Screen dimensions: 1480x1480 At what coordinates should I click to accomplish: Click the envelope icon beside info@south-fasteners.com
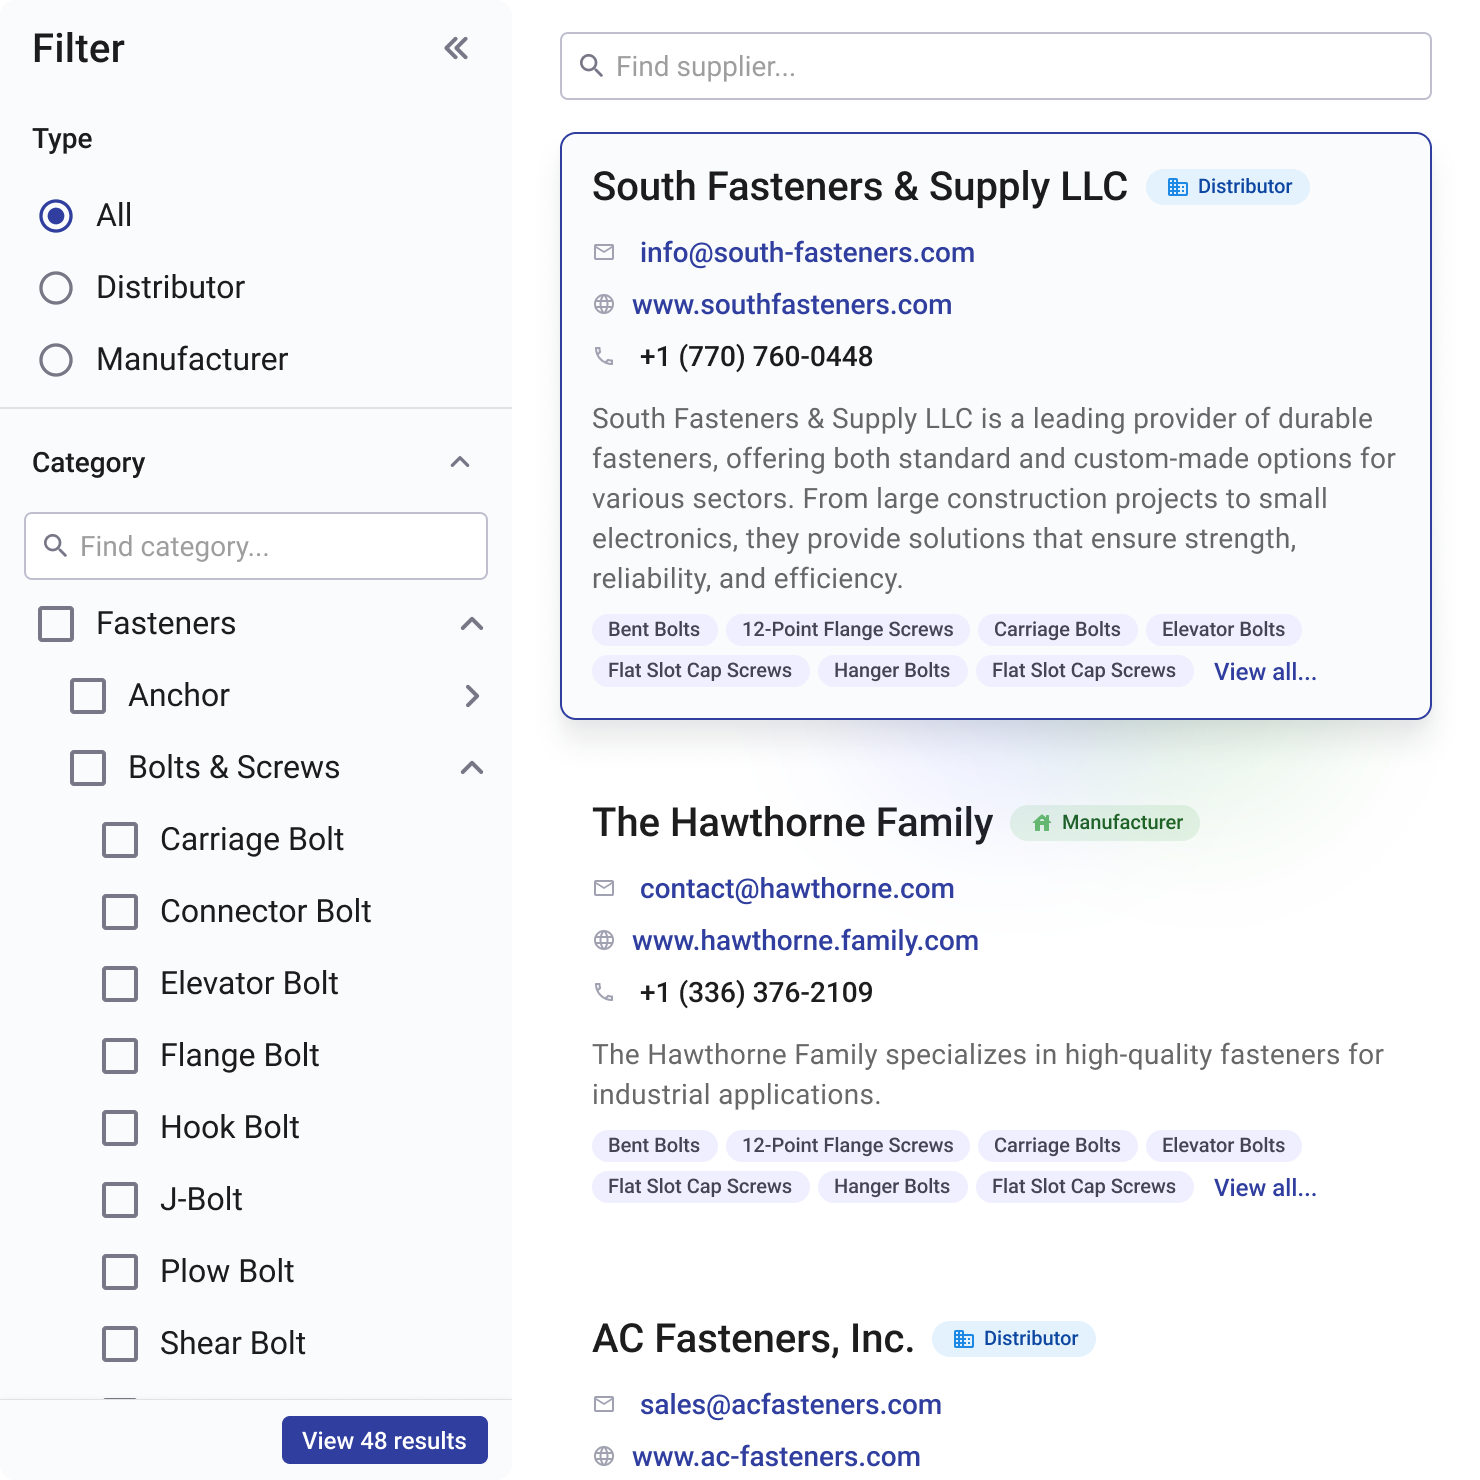[605, 253]
